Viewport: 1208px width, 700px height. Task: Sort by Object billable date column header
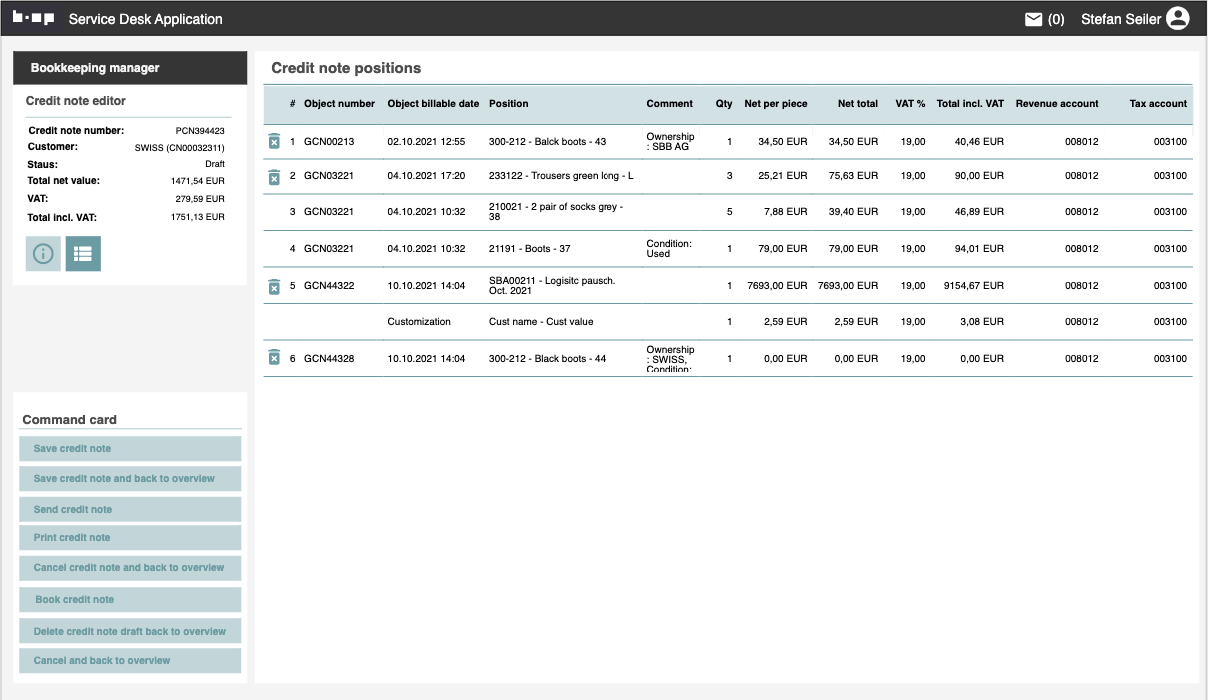[433, 104]
